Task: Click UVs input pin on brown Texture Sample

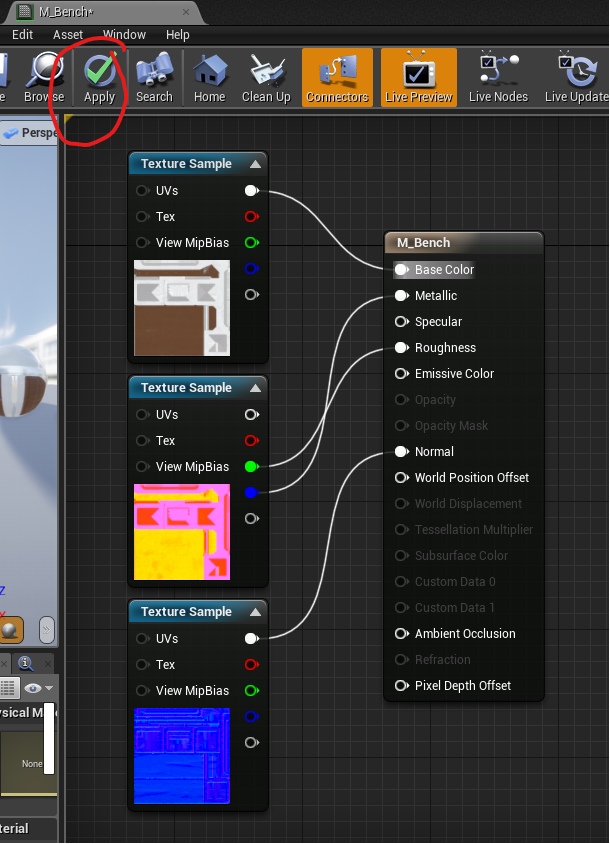Action: point(142,191)
